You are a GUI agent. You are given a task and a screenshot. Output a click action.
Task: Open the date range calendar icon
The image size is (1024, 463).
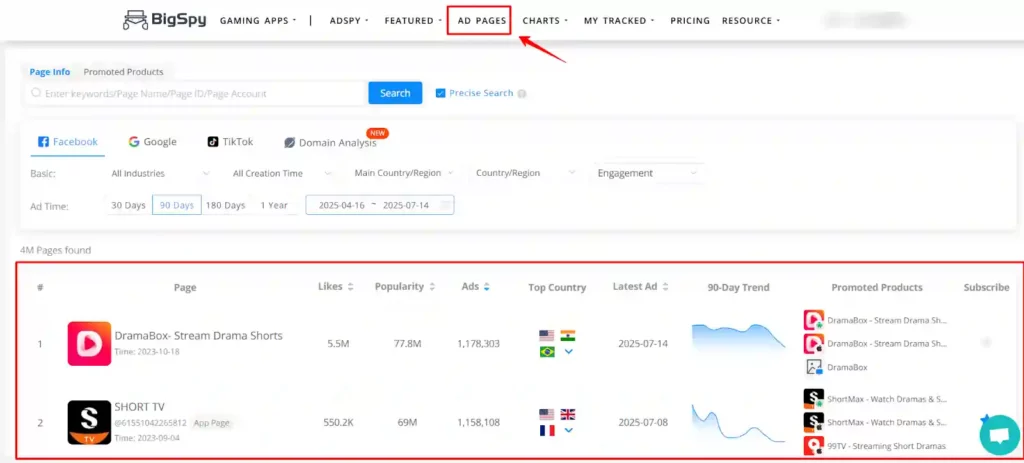point(446,205)
